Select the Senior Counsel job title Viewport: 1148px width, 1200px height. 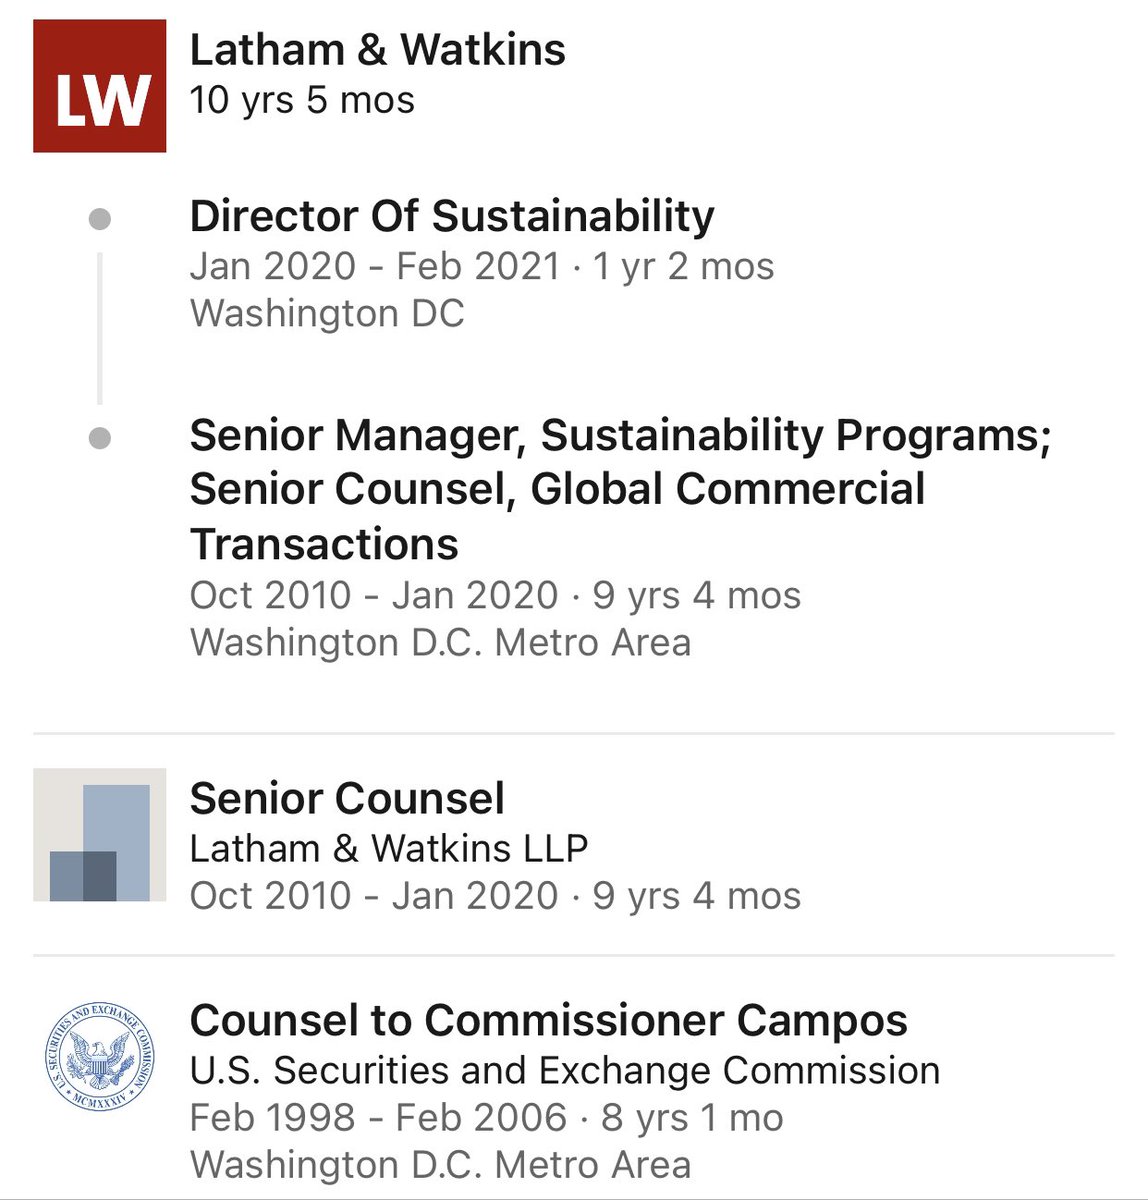pyautogui.click(x=347, y=798)
